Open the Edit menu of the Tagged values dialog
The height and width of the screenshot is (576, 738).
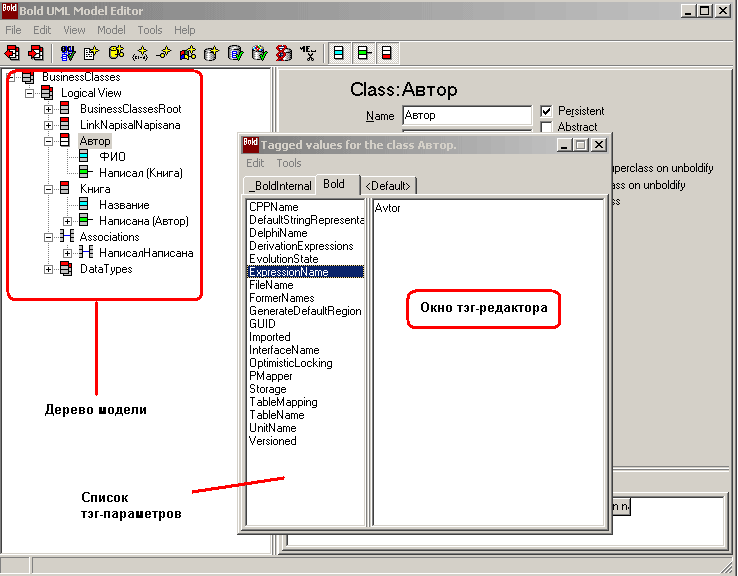point(255,163)
